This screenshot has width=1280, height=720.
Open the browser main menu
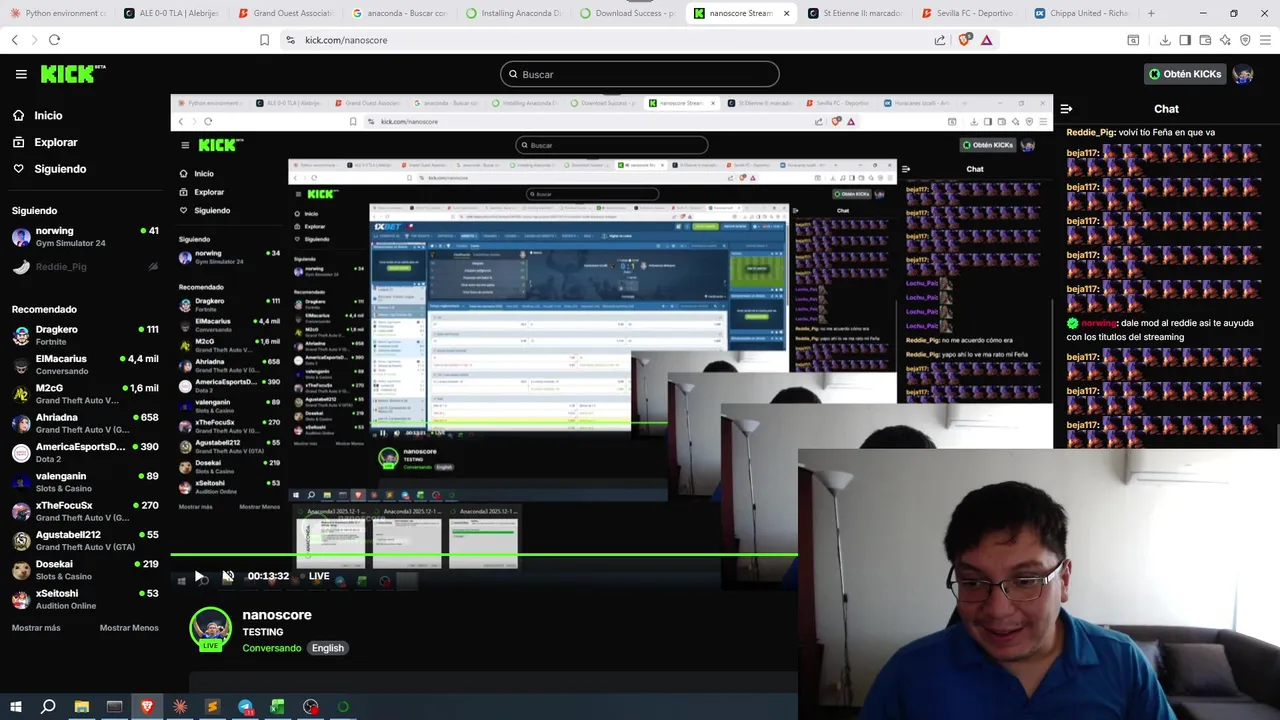pyautogui.click(x=1265, y=40)
